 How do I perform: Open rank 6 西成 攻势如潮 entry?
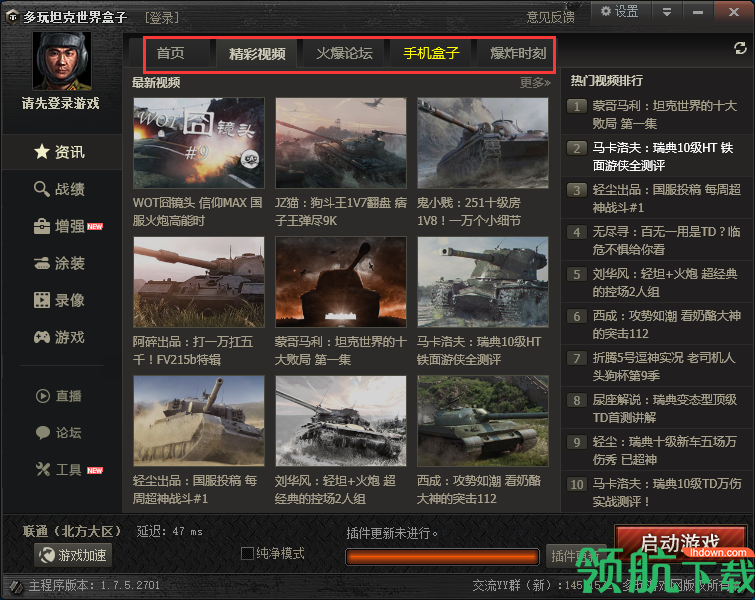(656, 325)
